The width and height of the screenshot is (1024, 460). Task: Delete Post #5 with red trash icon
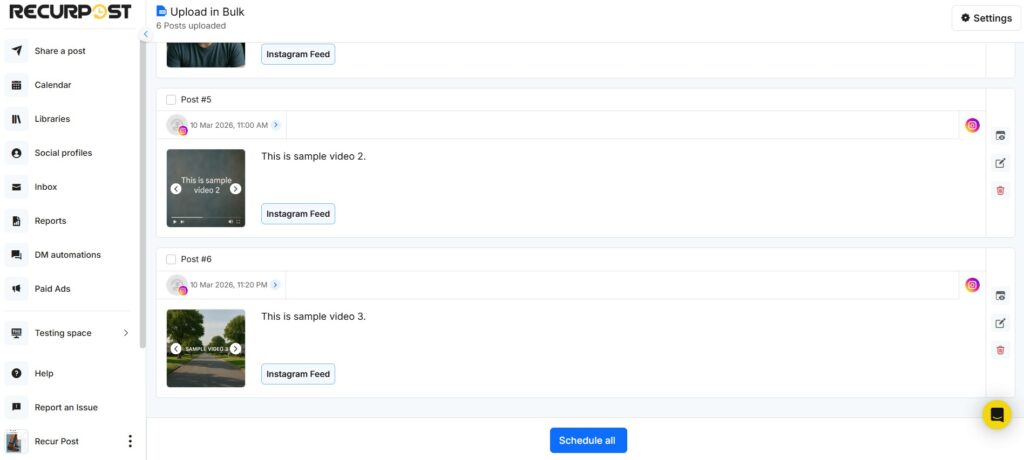[x=1000, y=191]
